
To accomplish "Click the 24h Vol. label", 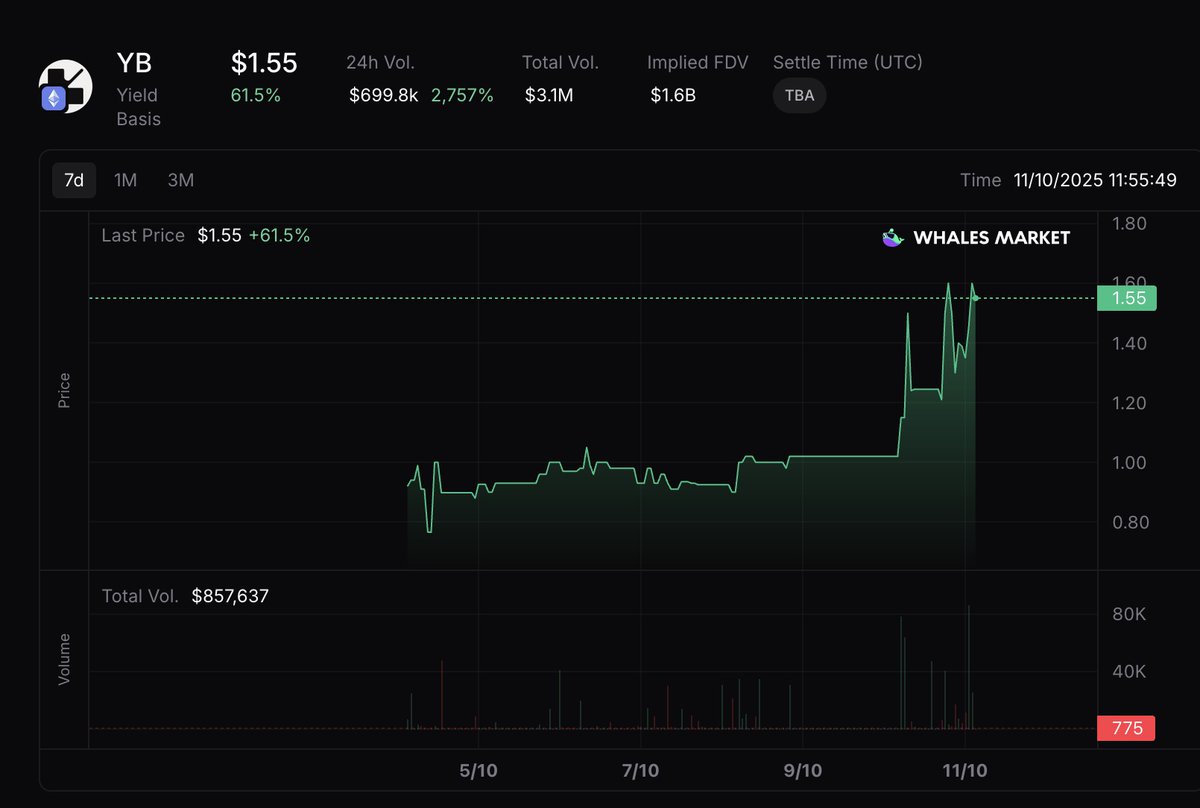I will pyautogui.click(x=380, y=62).
